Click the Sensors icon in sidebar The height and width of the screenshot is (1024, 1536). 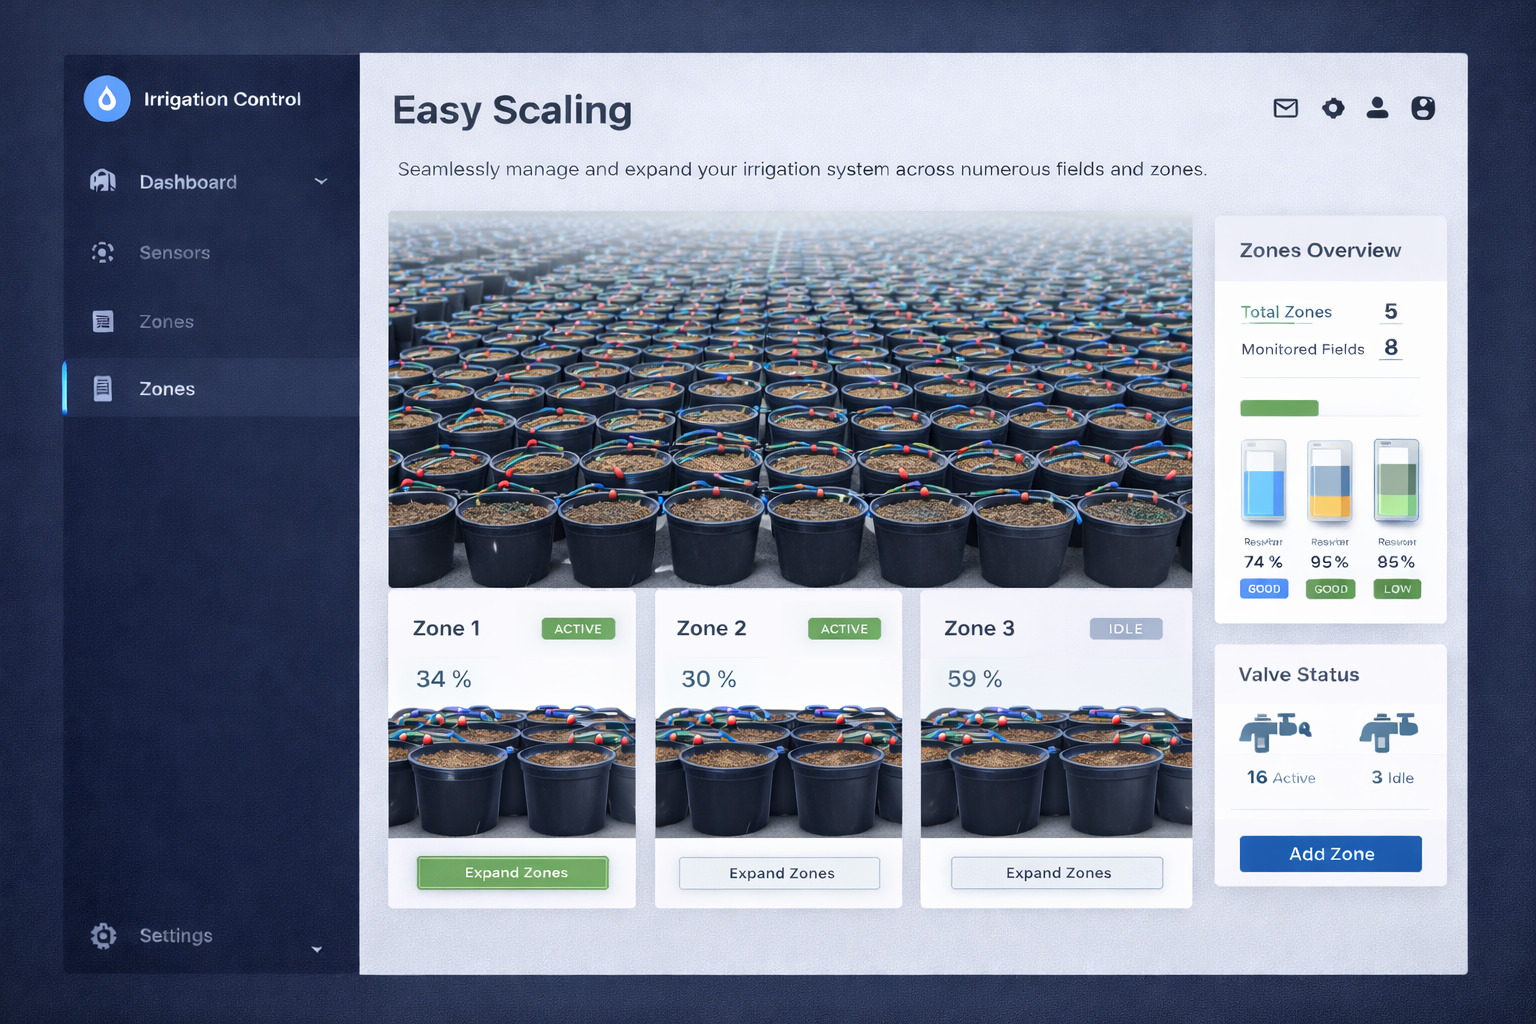click(102, 252)
